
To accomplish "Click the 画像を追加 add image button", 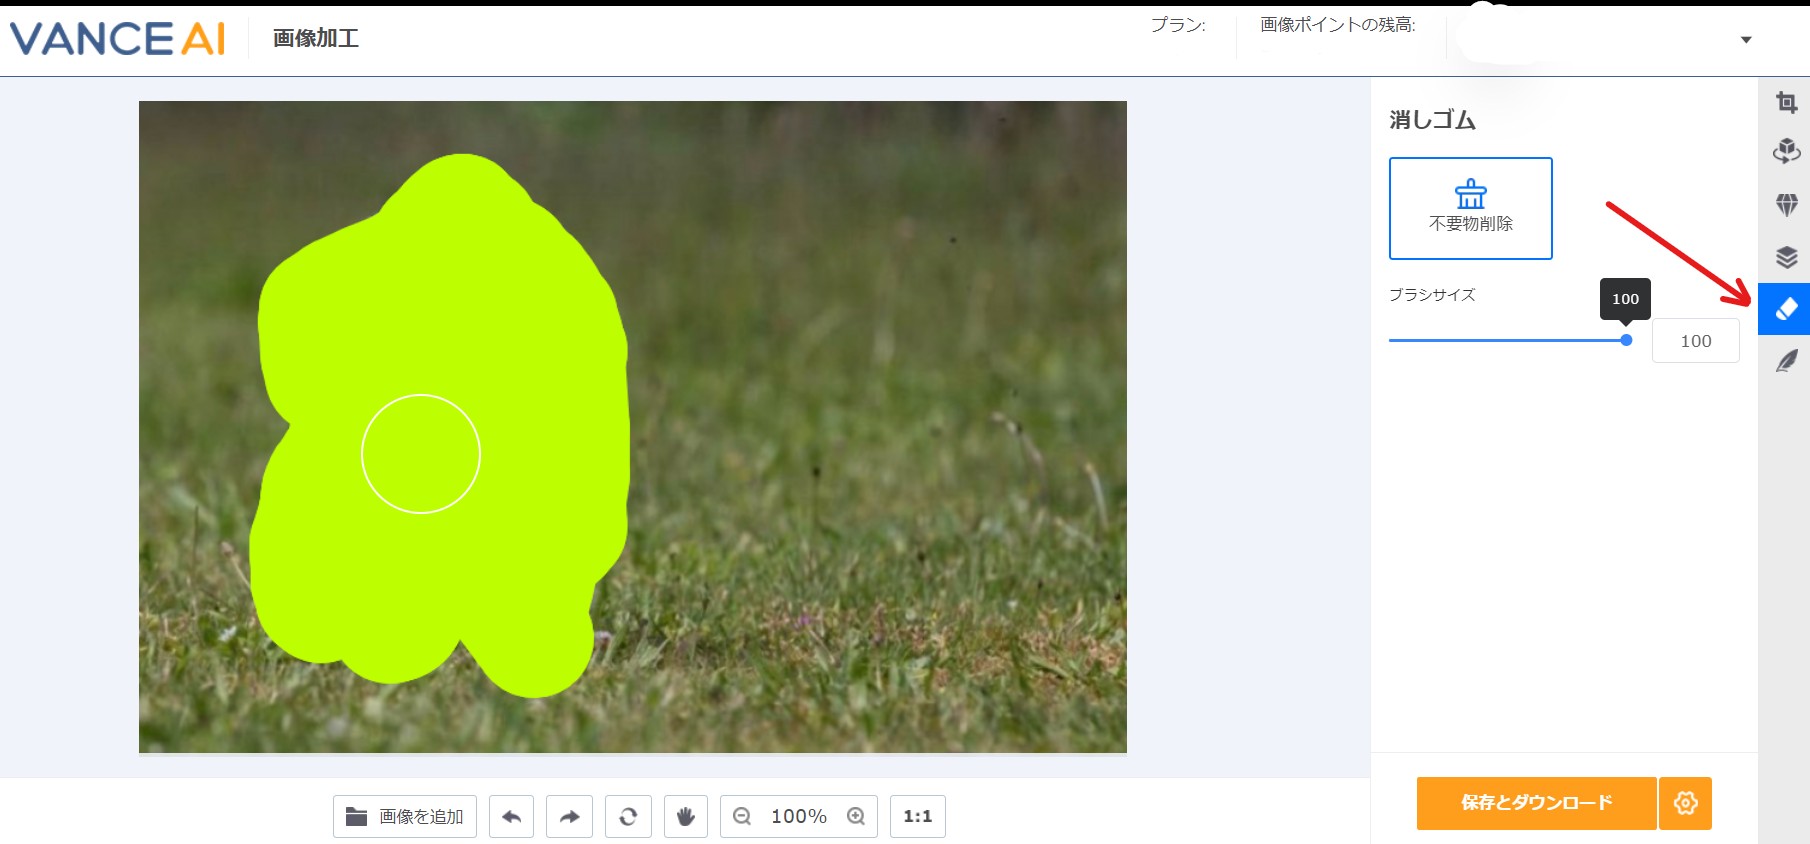I will tap(405, 817).
